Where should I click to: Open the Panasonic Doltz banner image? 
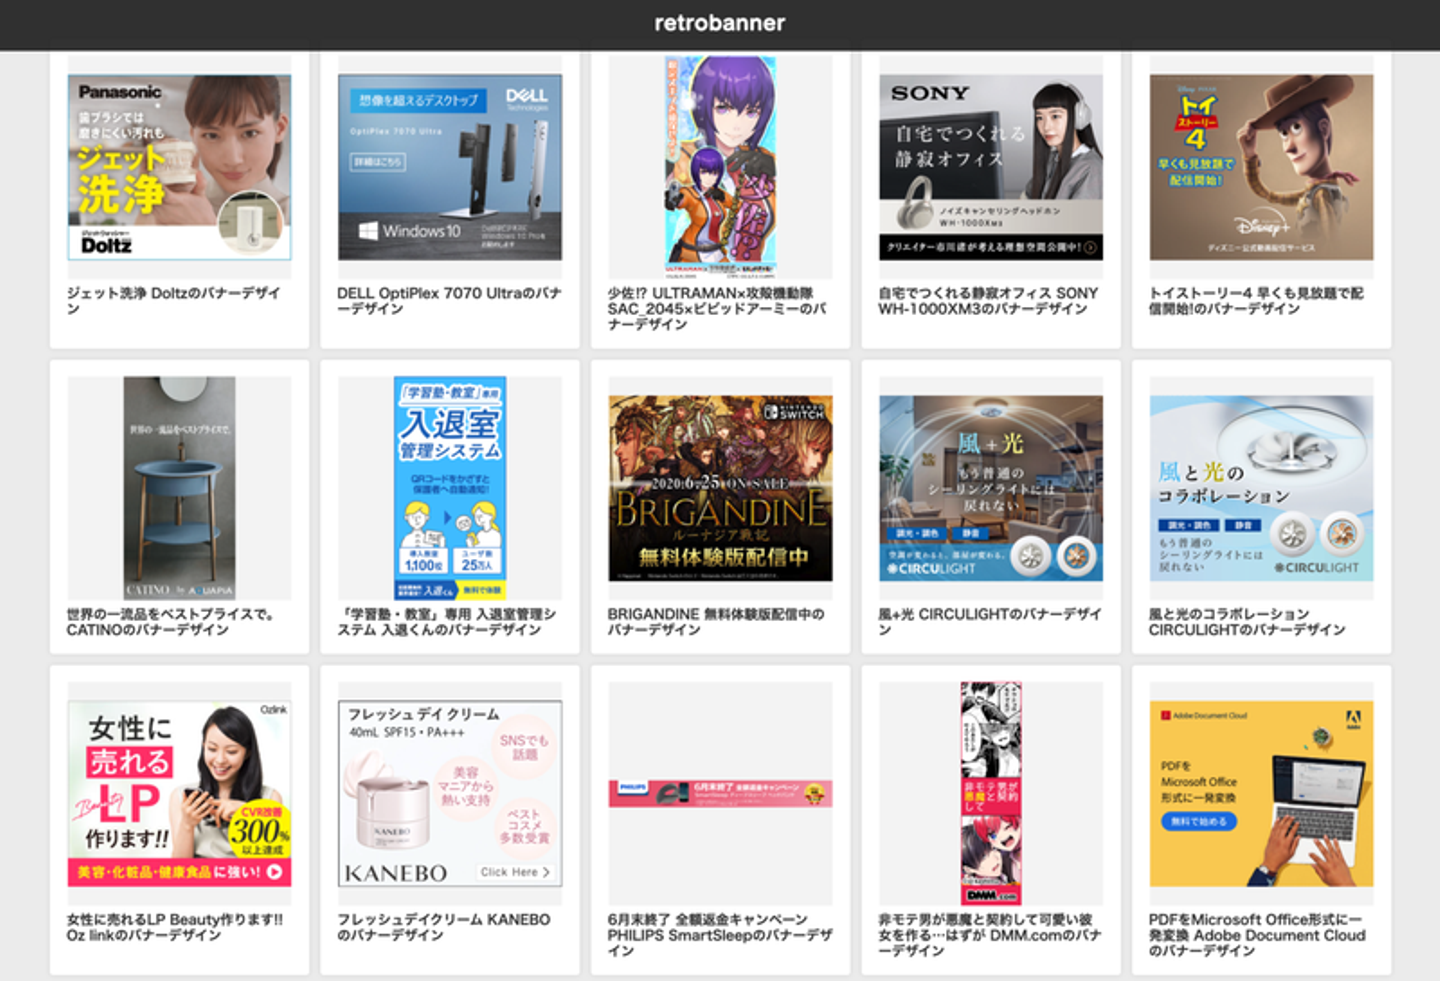tap(179, 167)
